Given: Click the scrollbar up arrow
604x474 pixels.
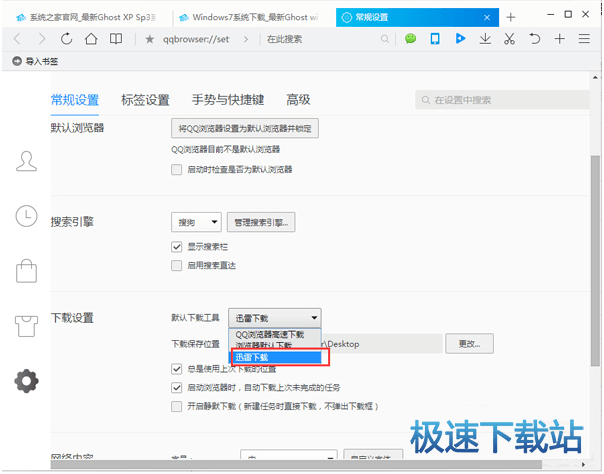Looking at the screenshot, I should coord(595,77).
